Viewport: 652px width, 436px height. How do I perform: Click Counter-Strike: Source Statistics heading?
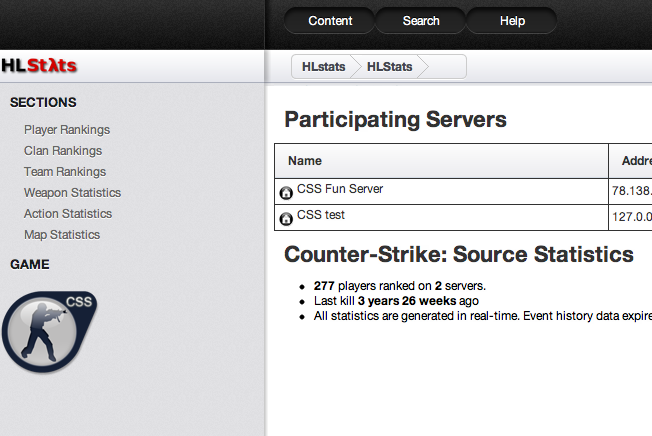click(x=459, y=254)
